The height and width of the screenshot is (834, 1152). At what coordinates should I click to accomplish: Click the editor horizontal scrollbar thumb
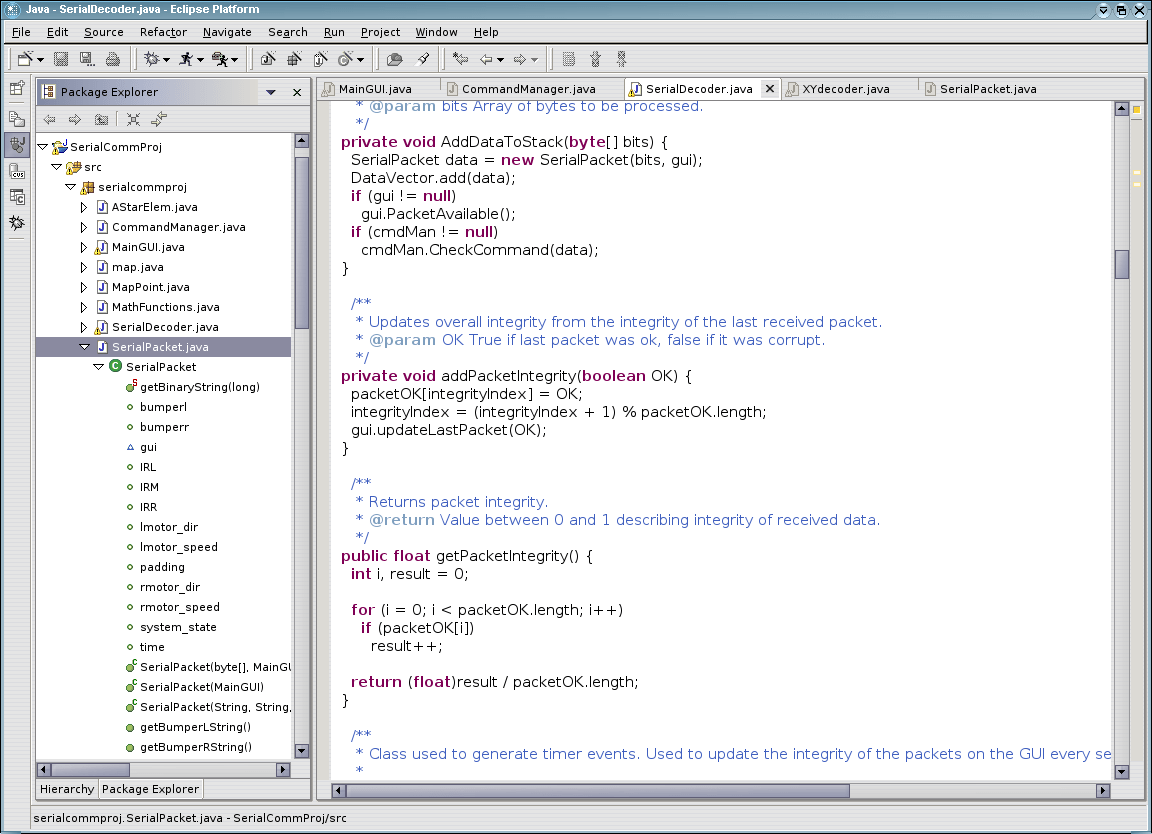tap(597, 791)
